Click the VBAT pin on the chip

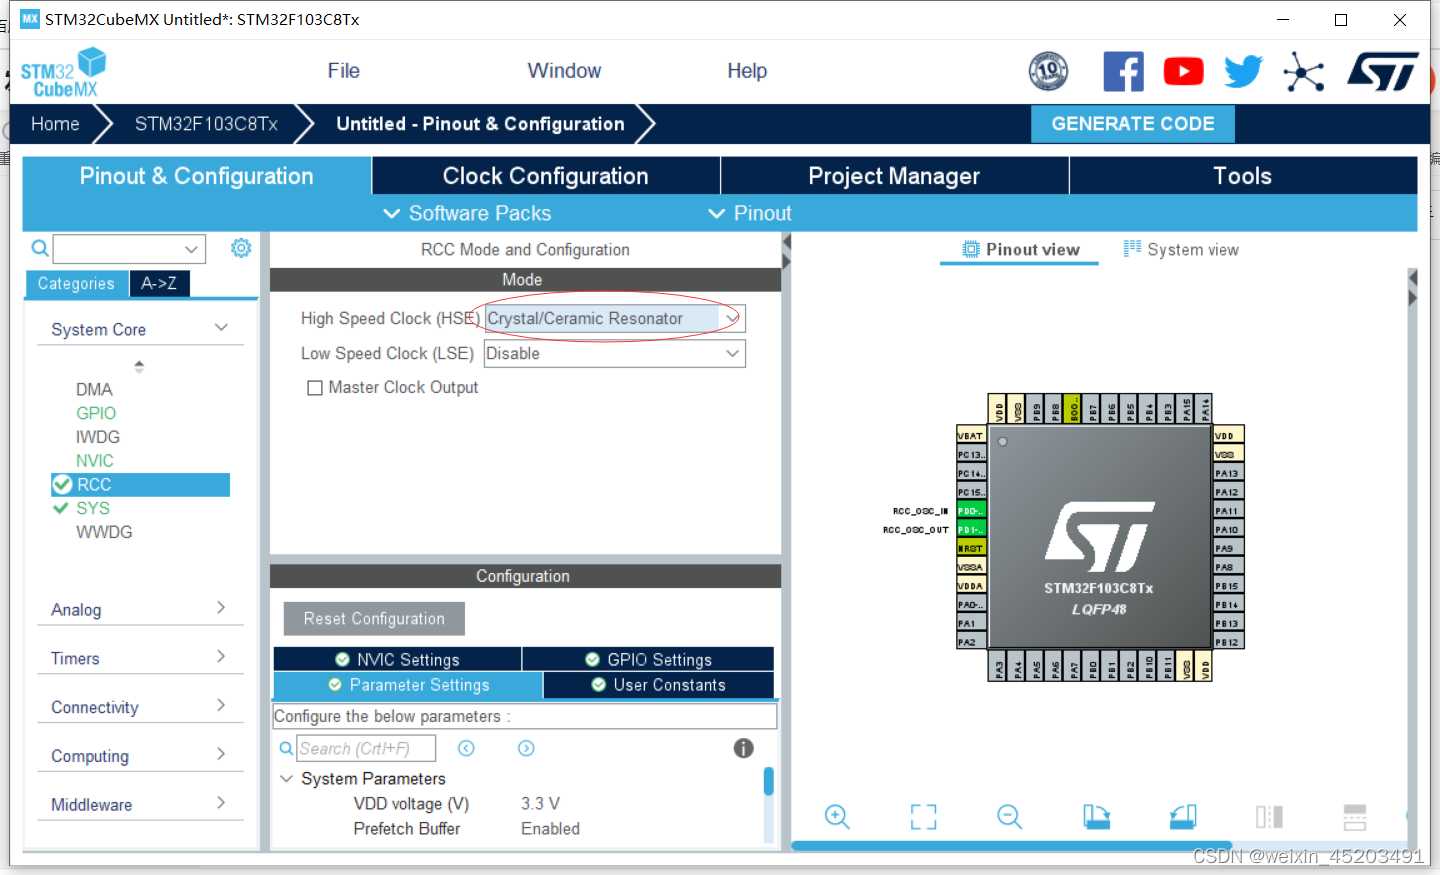971,436
